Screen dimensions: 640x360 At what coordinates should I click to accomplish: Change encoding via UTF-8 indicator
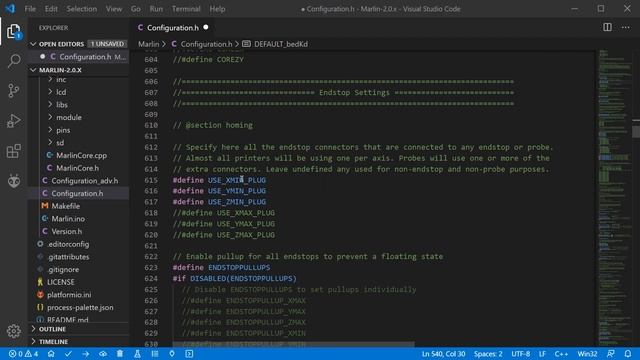(521, 354)
